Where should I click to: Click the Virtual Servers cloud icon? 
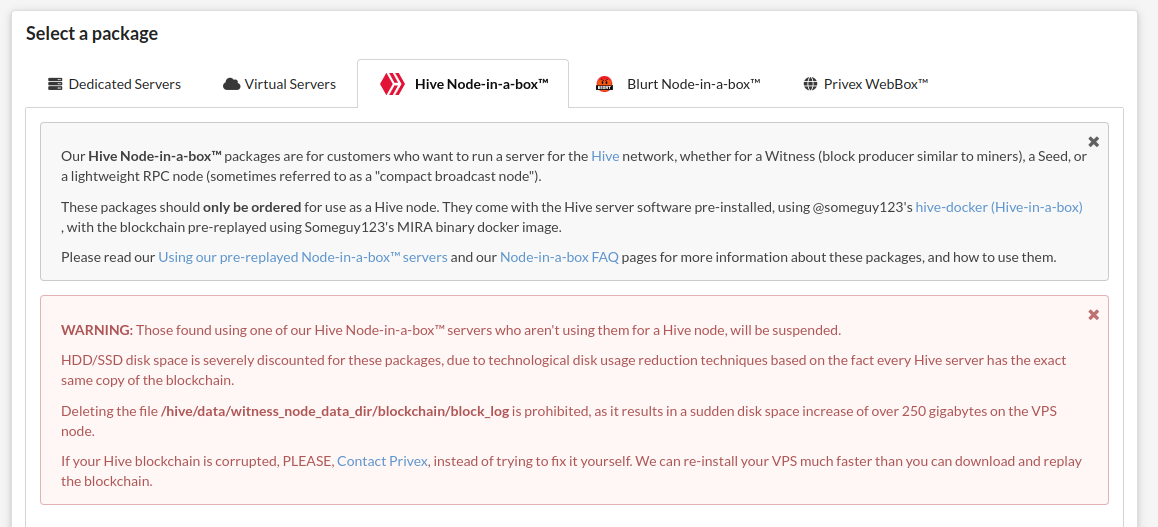[231, 84]
